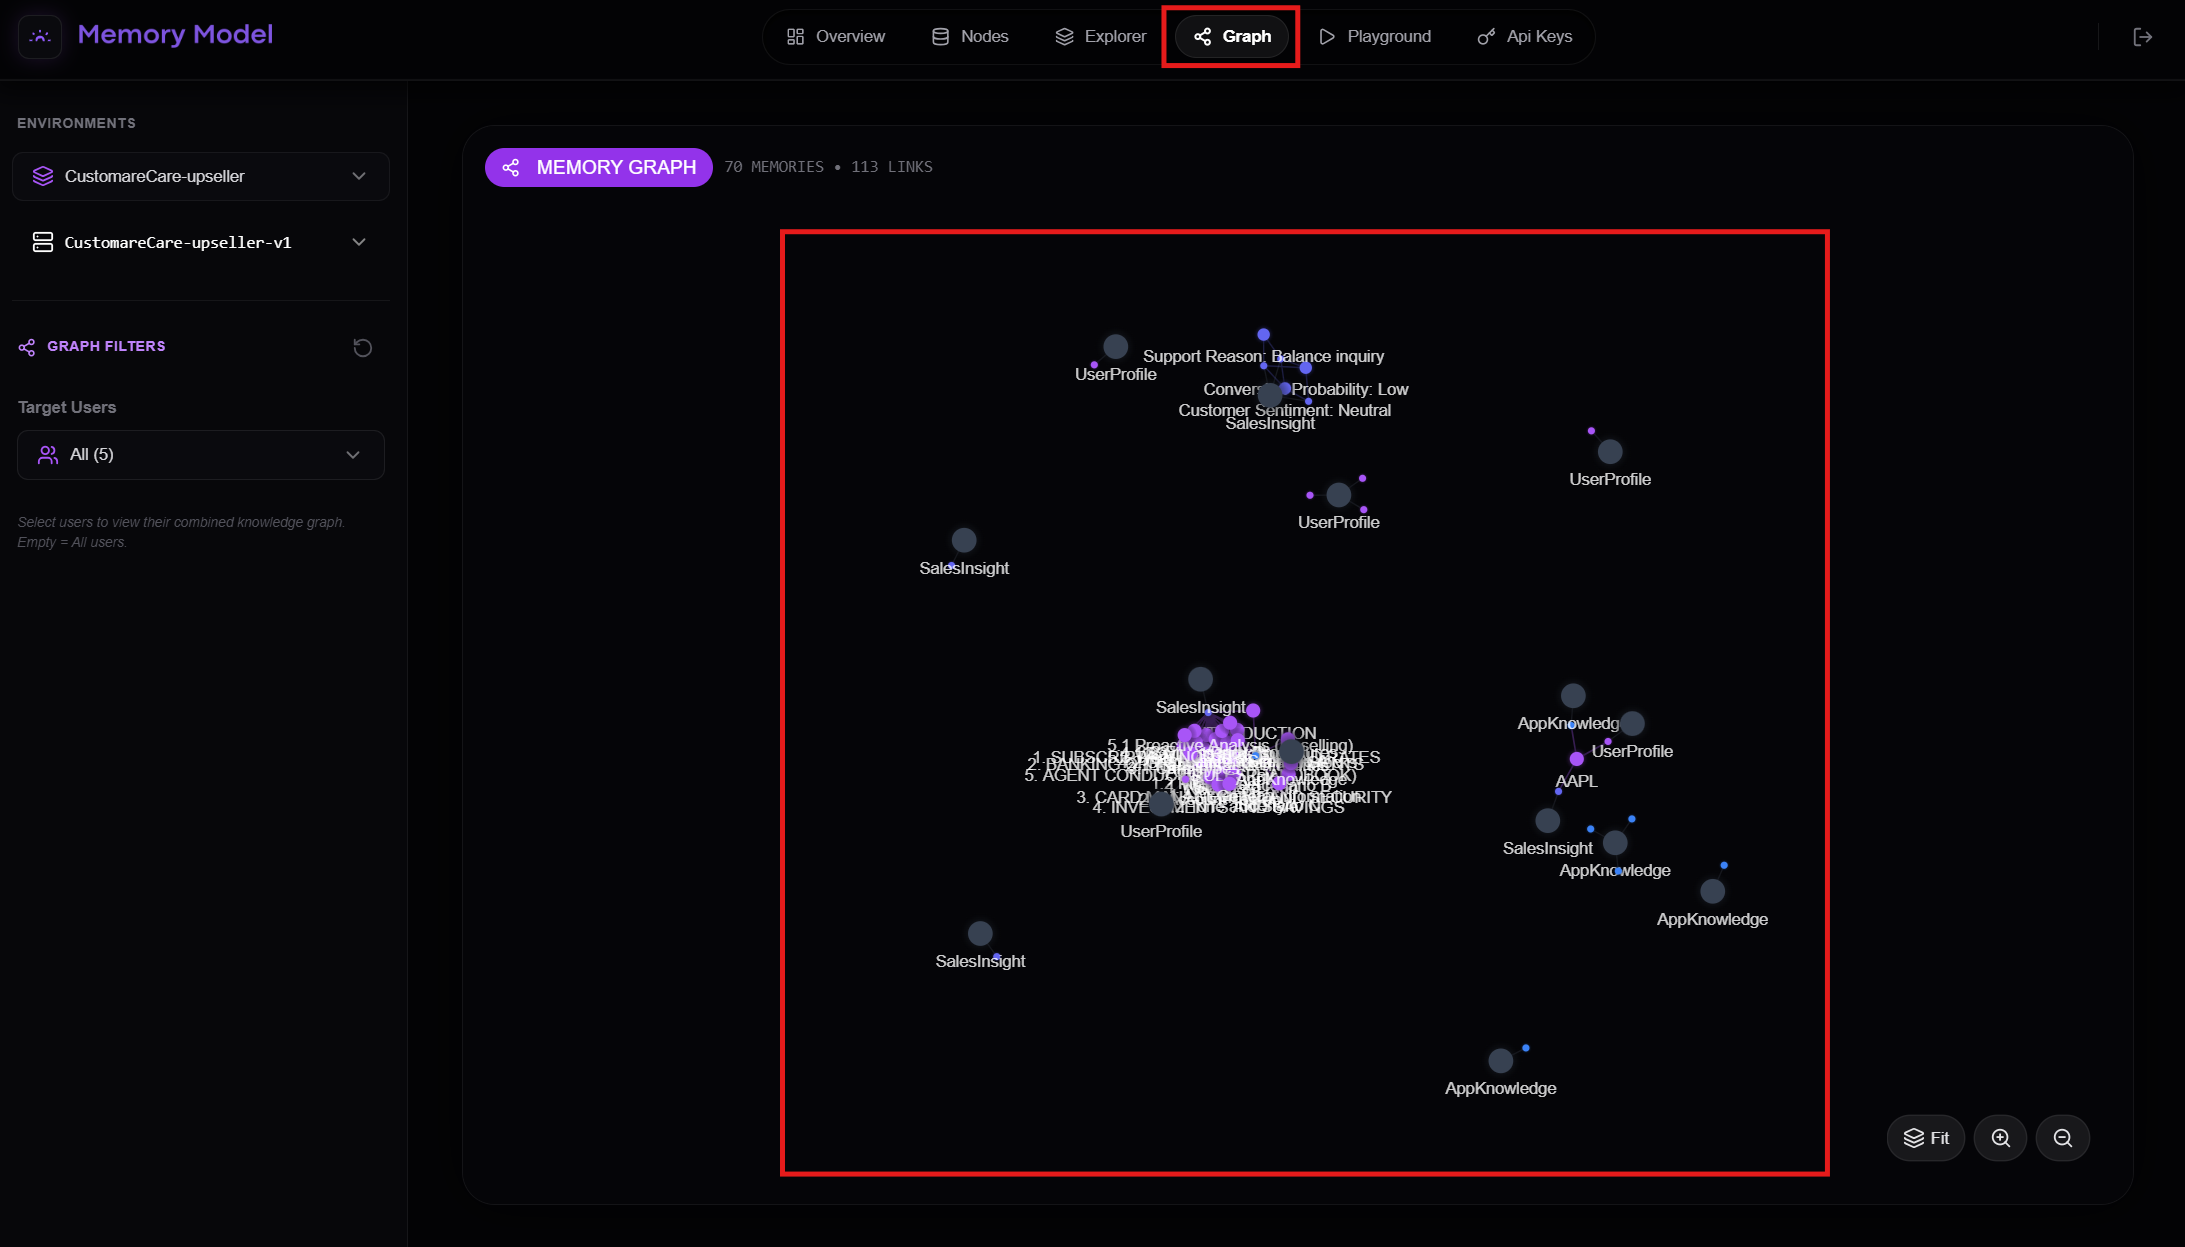
Task: Select the Balance inquiry node at graph top
Action: [1263, 335]
